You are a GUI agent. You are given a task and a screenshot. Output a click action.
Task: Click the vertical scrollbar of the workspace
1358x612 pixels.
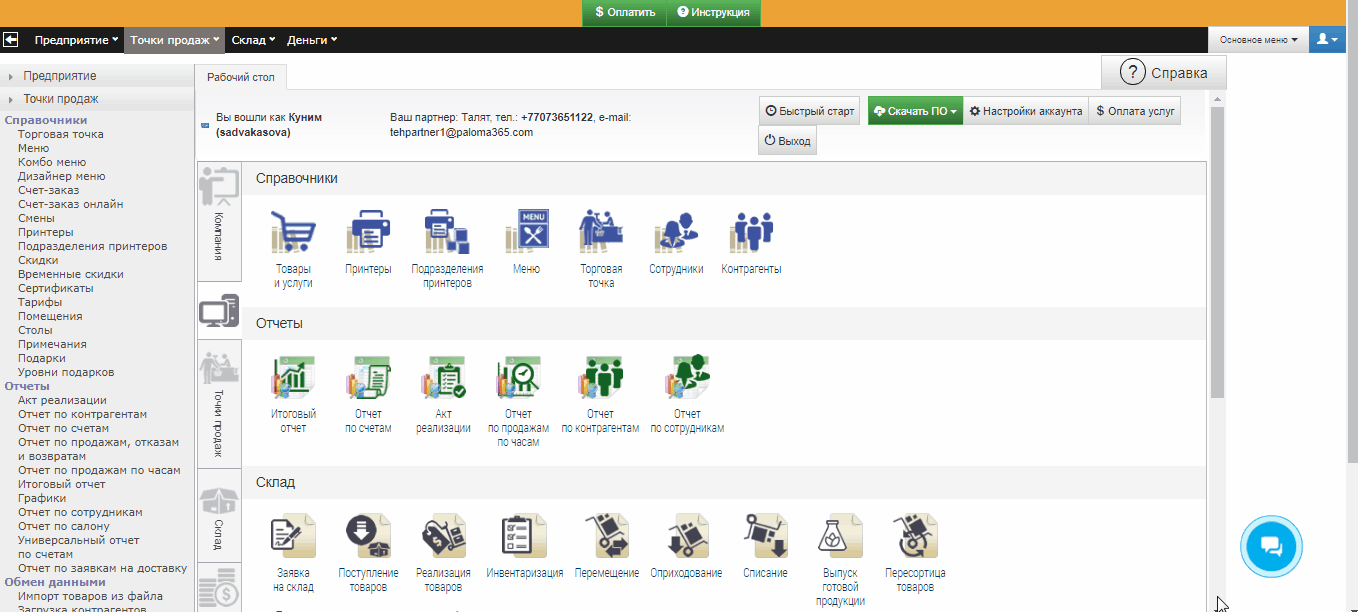(1216, 250)
